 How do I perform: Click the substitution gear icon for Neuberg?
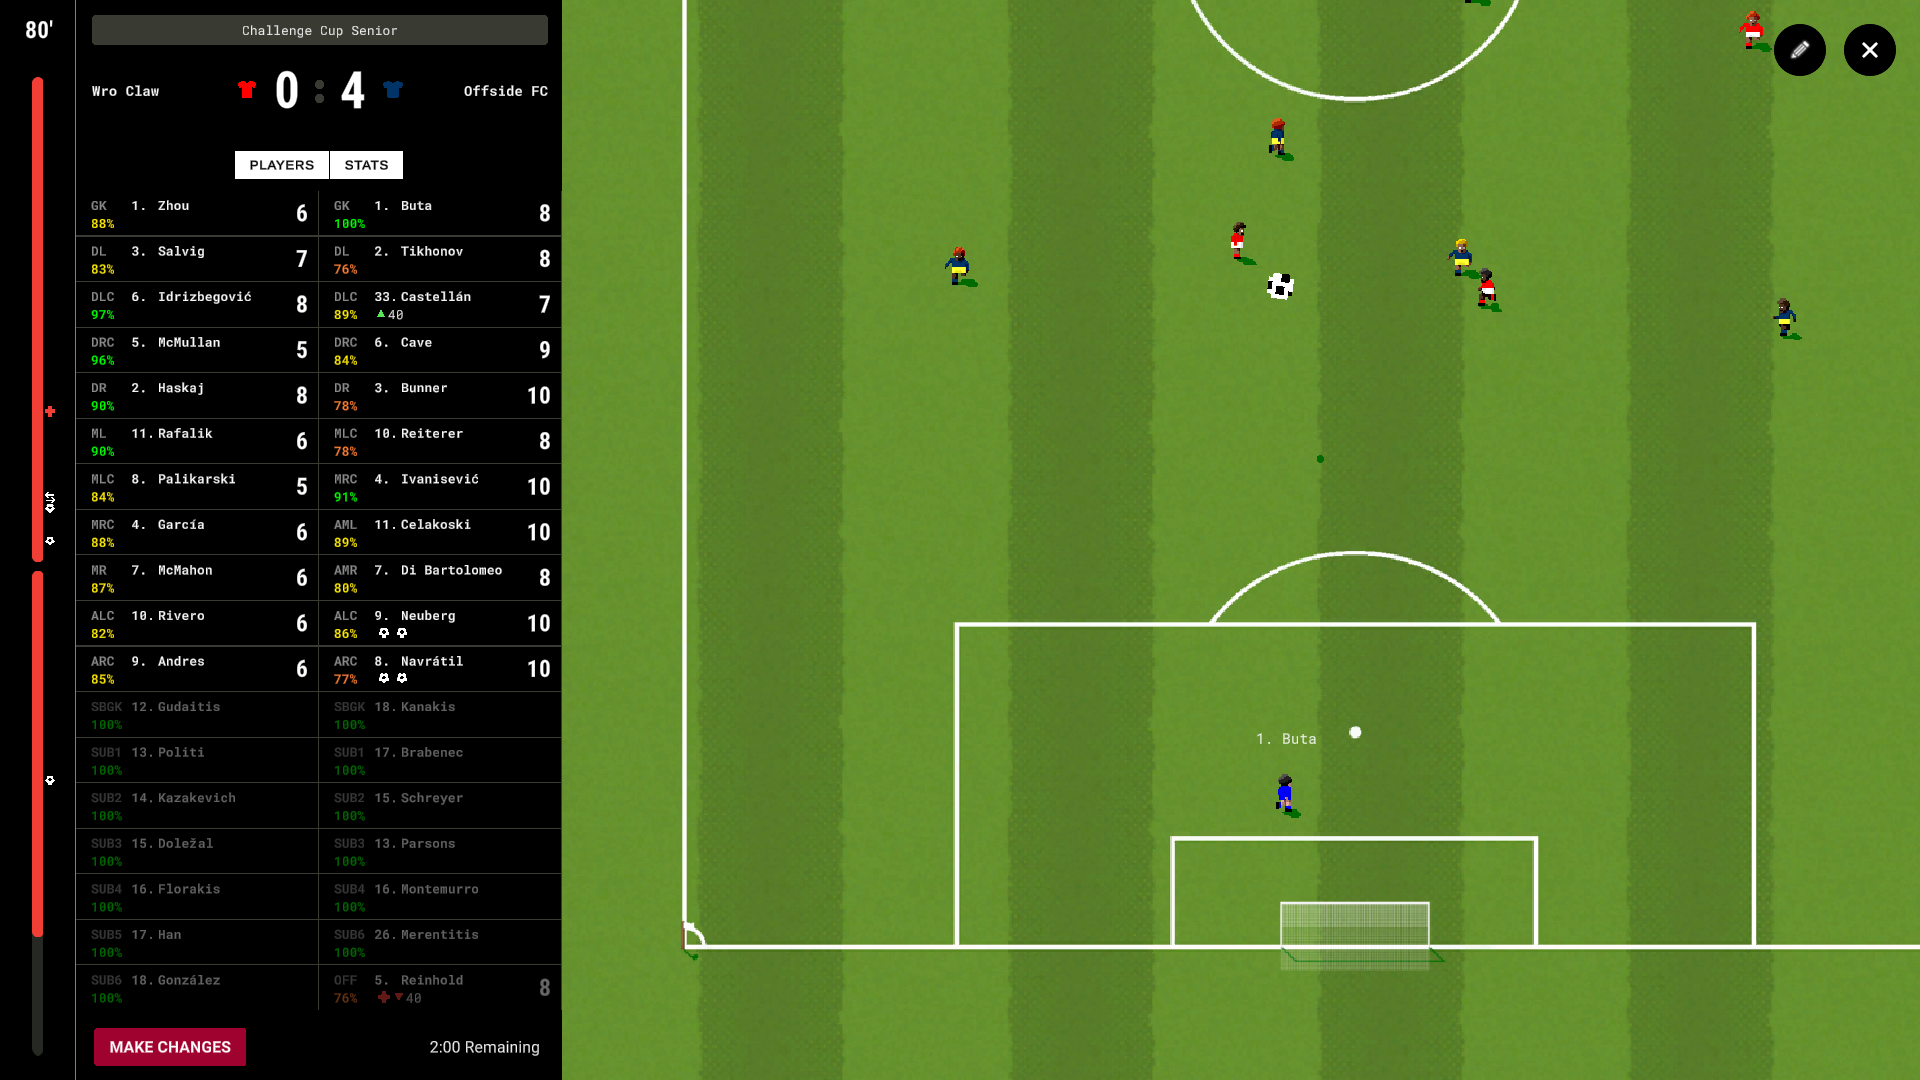(x=384, y=633)
